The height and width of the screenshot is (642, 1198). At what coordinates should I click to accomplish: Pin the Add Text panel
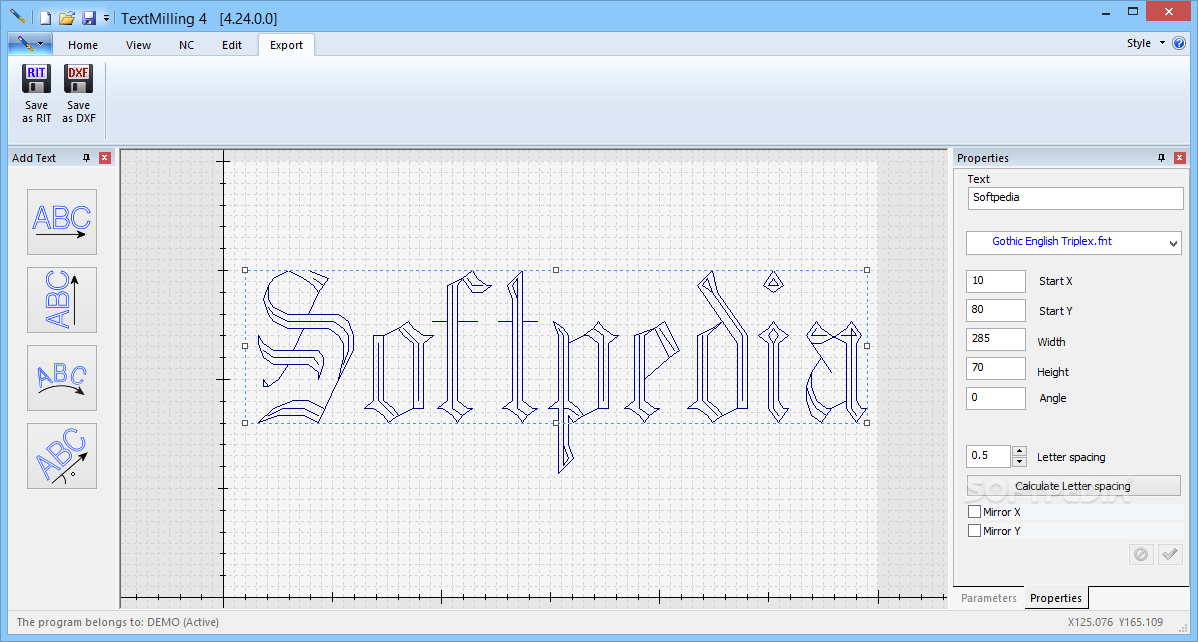pos(86,157)
